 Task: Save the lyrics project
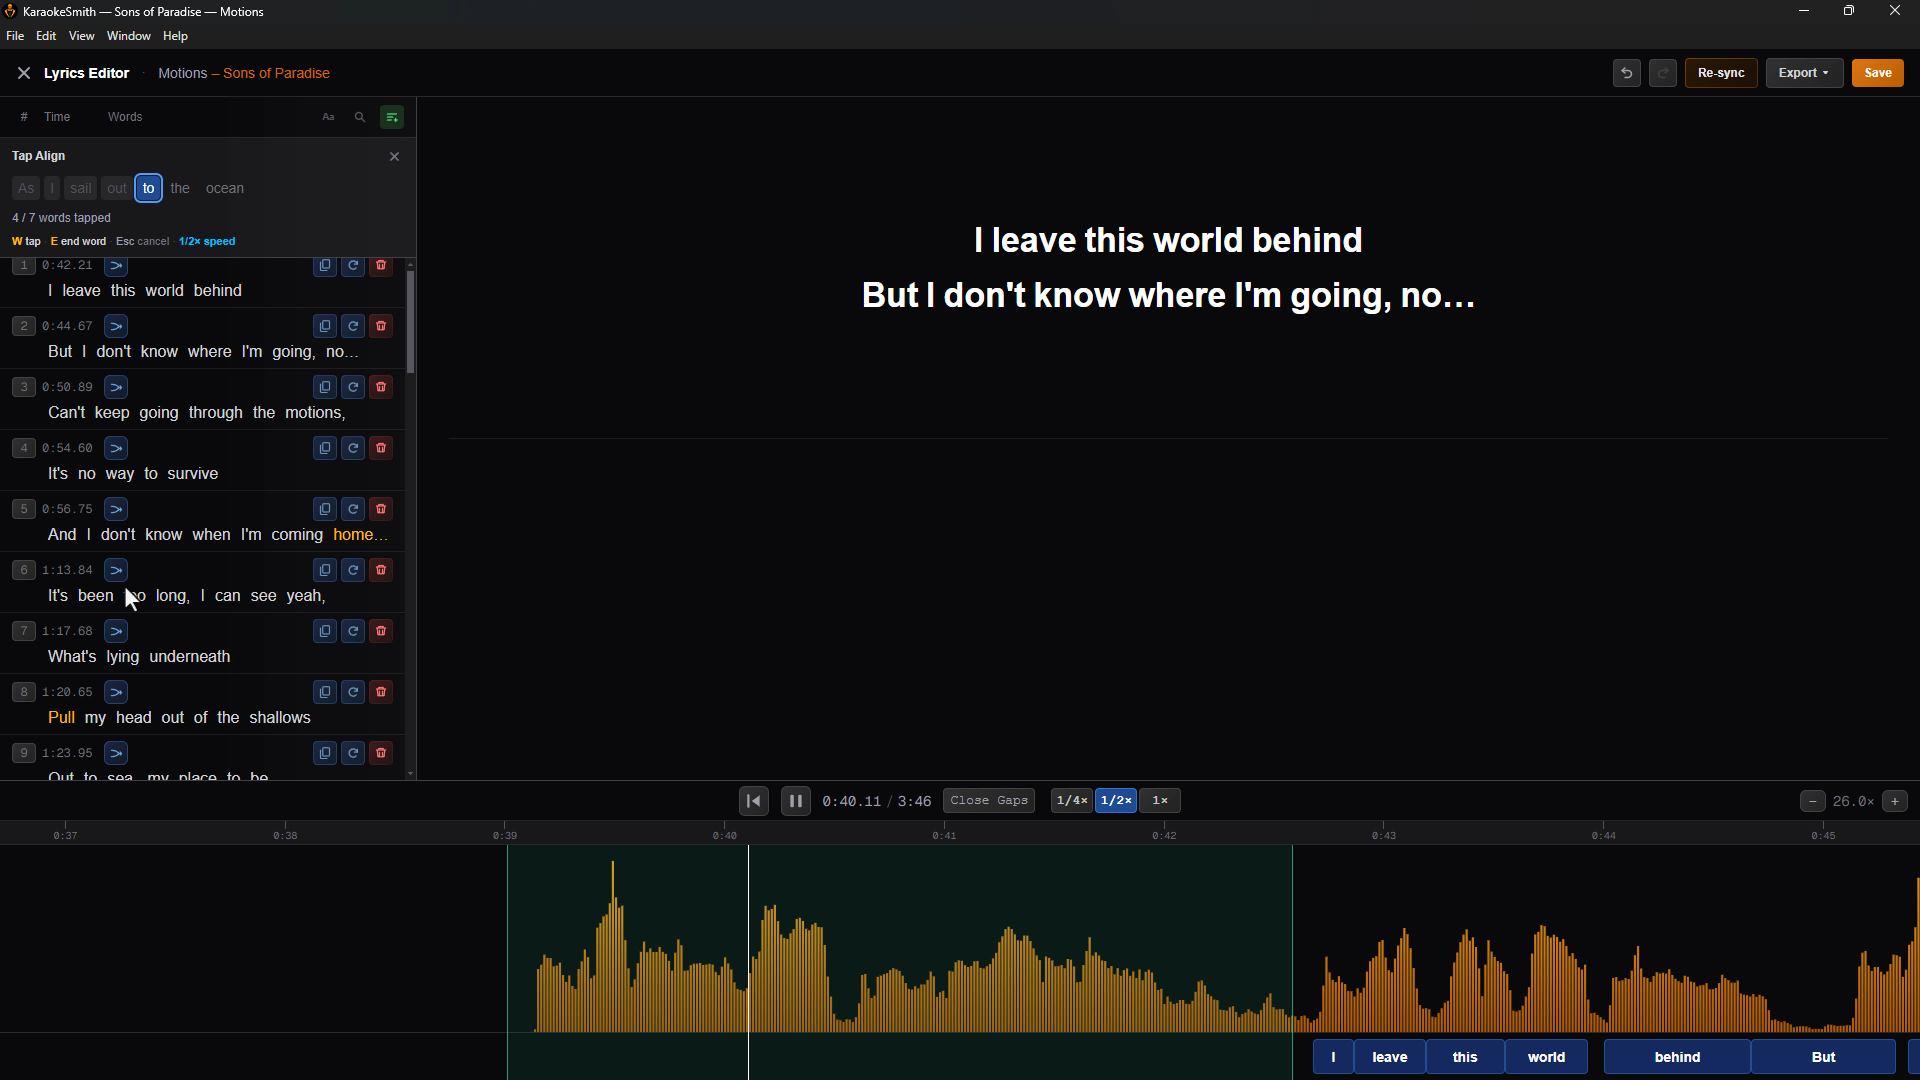point(1877,73)
